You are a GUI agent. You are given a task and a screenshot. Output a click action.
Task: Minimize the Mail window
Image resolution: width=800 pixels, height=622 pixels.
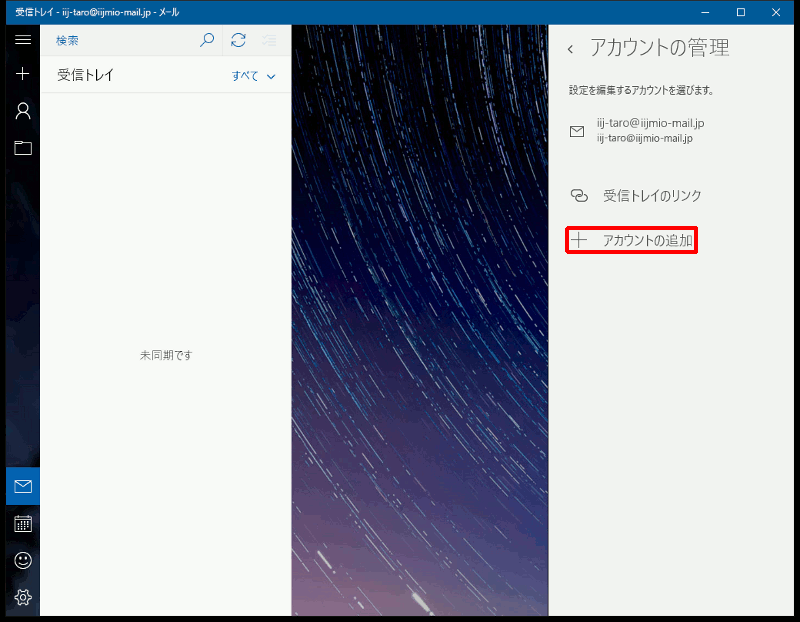tap(705, 12)
